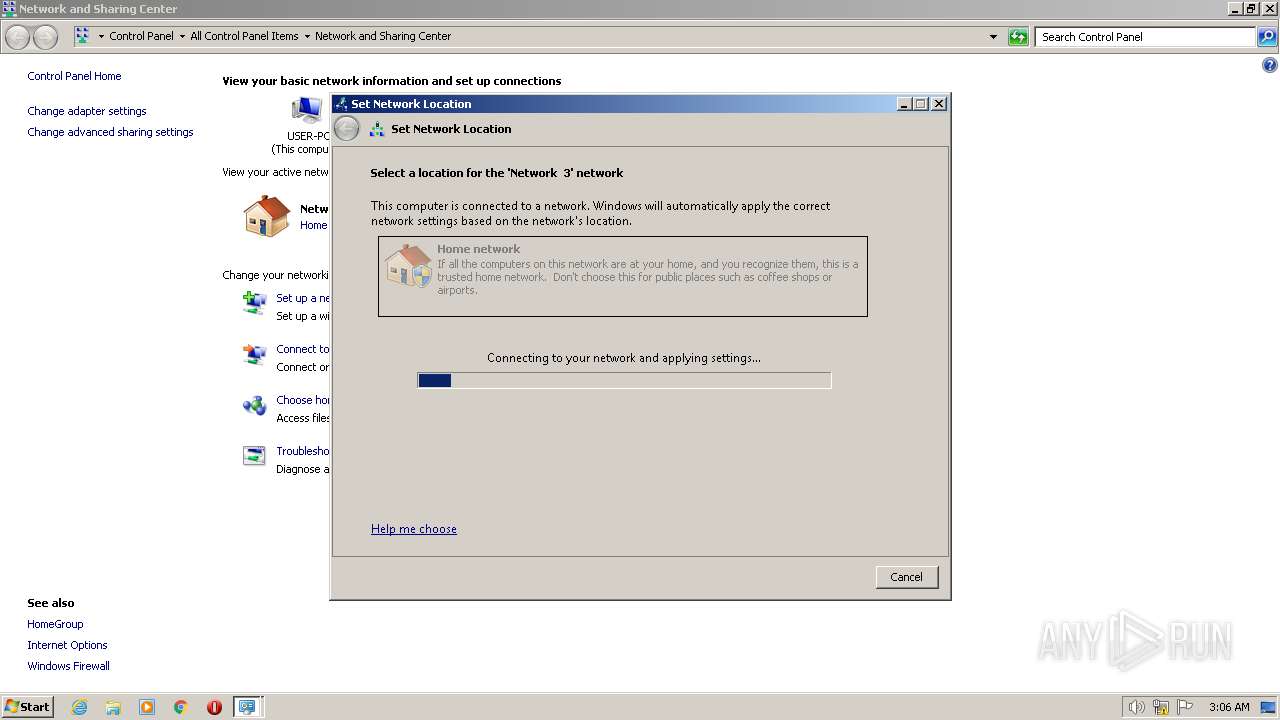1280x720 pixels.
Task: Open Windows Firewall link
Action: 68,666
